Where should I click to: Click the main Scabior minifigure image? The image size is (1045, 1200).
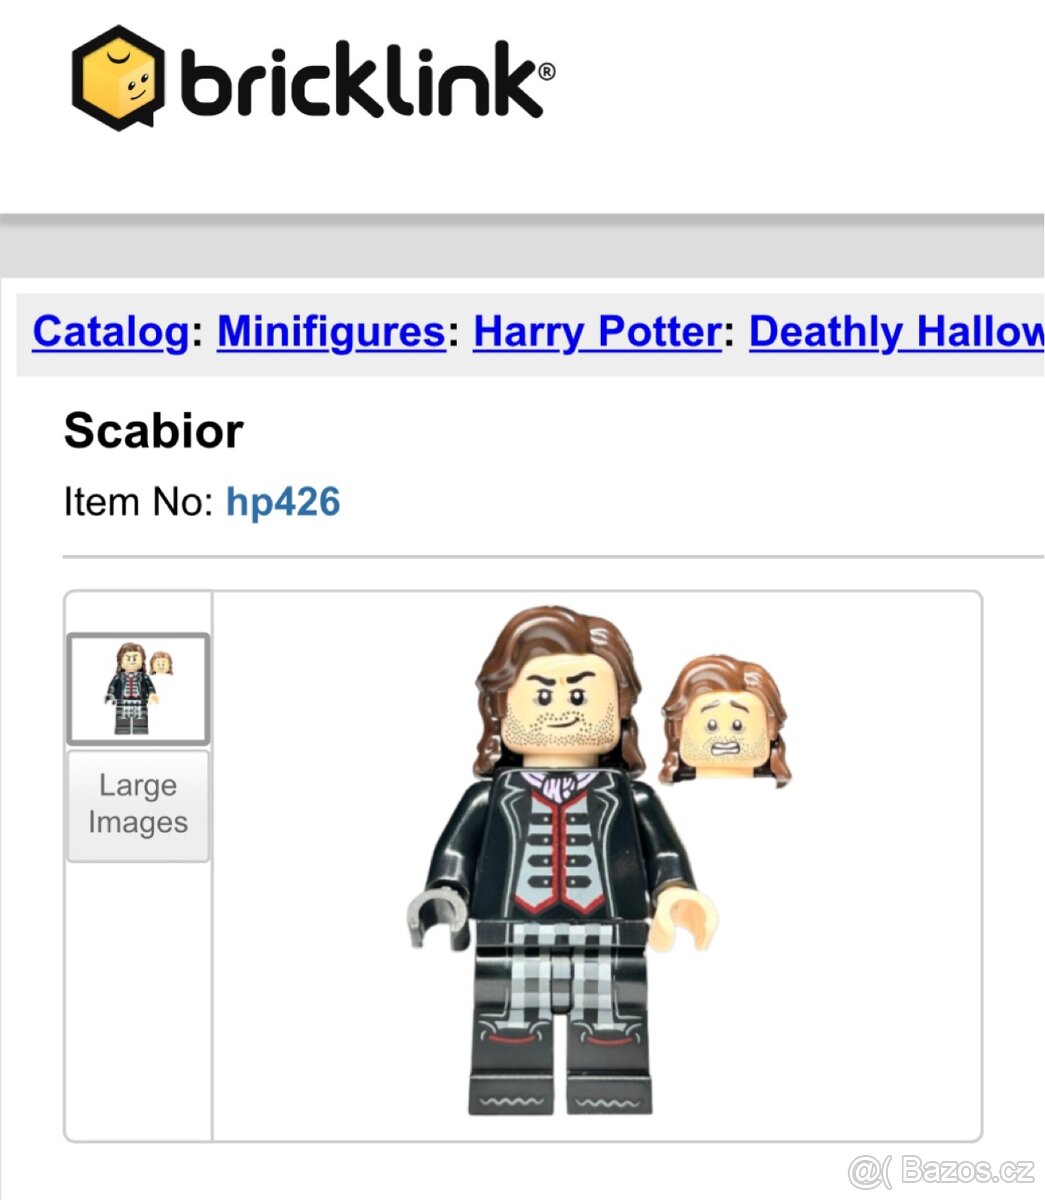[x=563, y=860]
